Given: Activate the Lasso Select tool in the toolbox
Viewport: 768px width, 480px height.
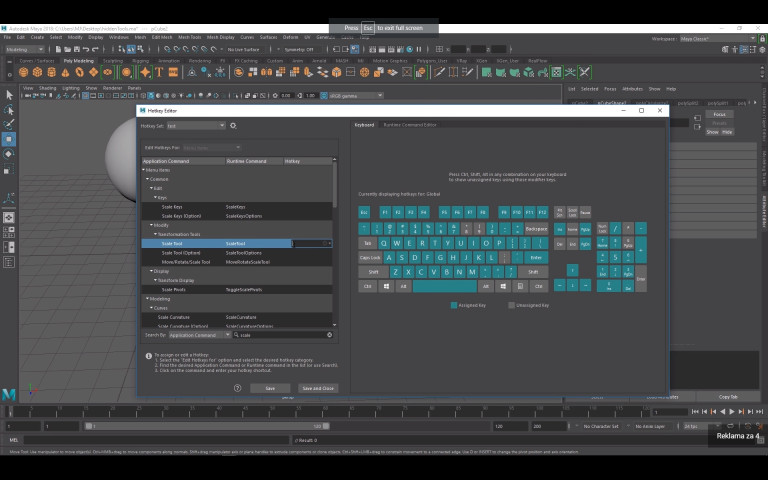Looking at the screenshot, I should click(x=9, y=110).
